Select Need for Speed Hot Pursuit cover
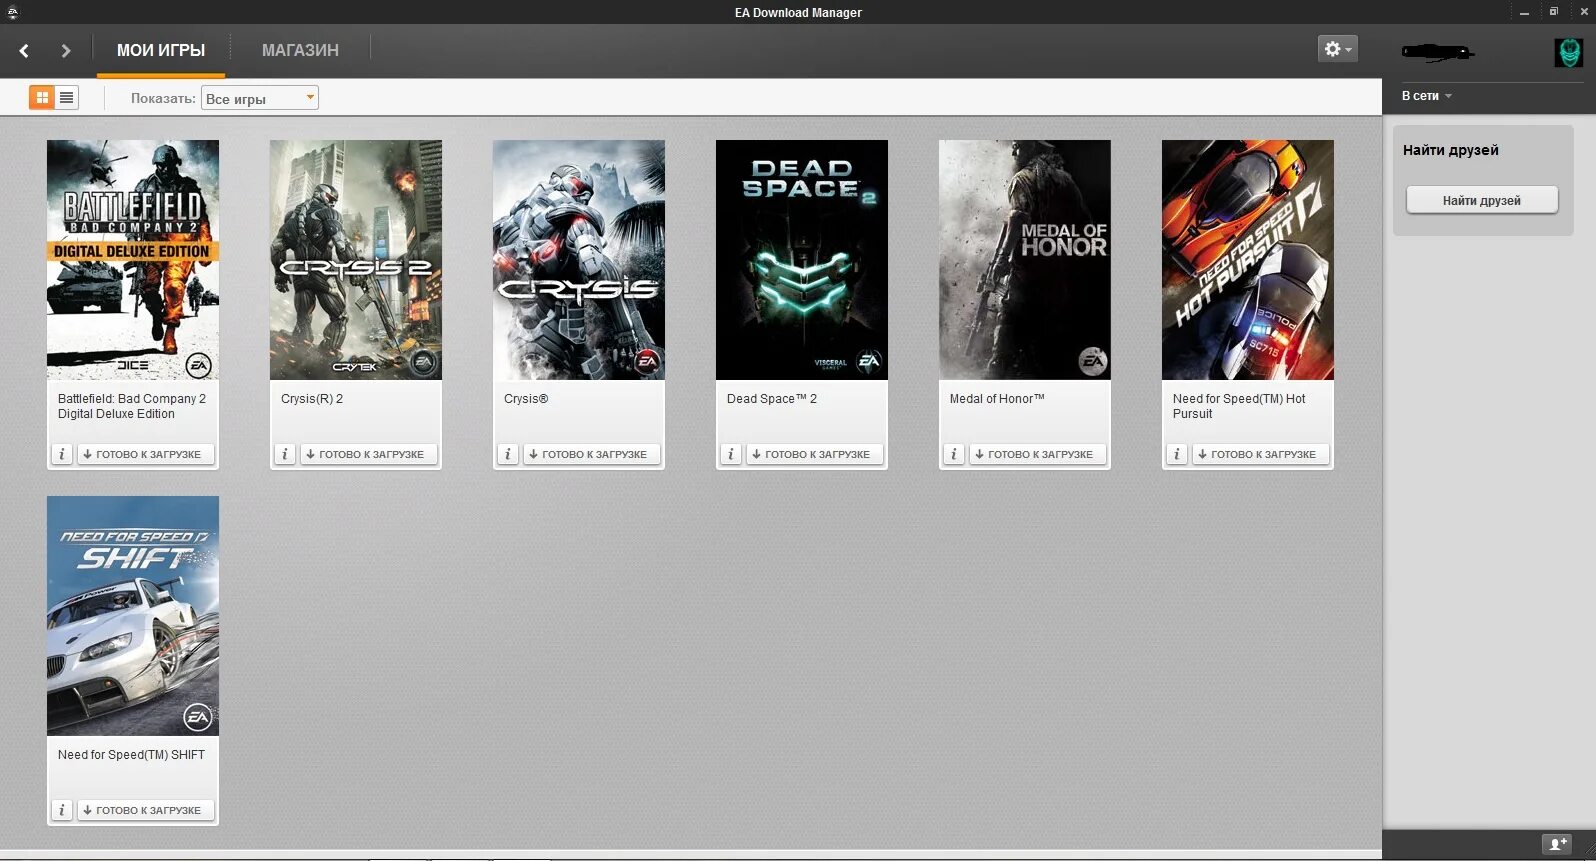1596x861 pixels. click(1248, 260)
